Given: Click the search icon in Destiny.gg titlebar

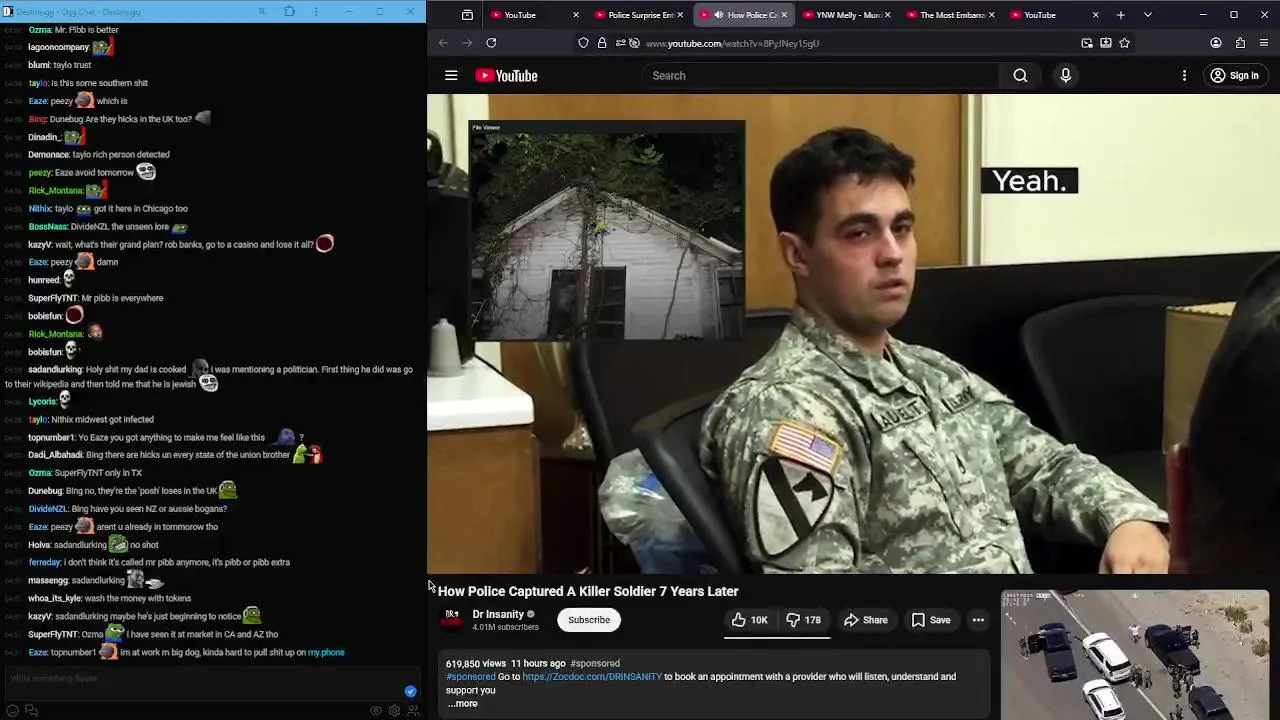Looking at the screenshot, I should click(x=262, y=12).
